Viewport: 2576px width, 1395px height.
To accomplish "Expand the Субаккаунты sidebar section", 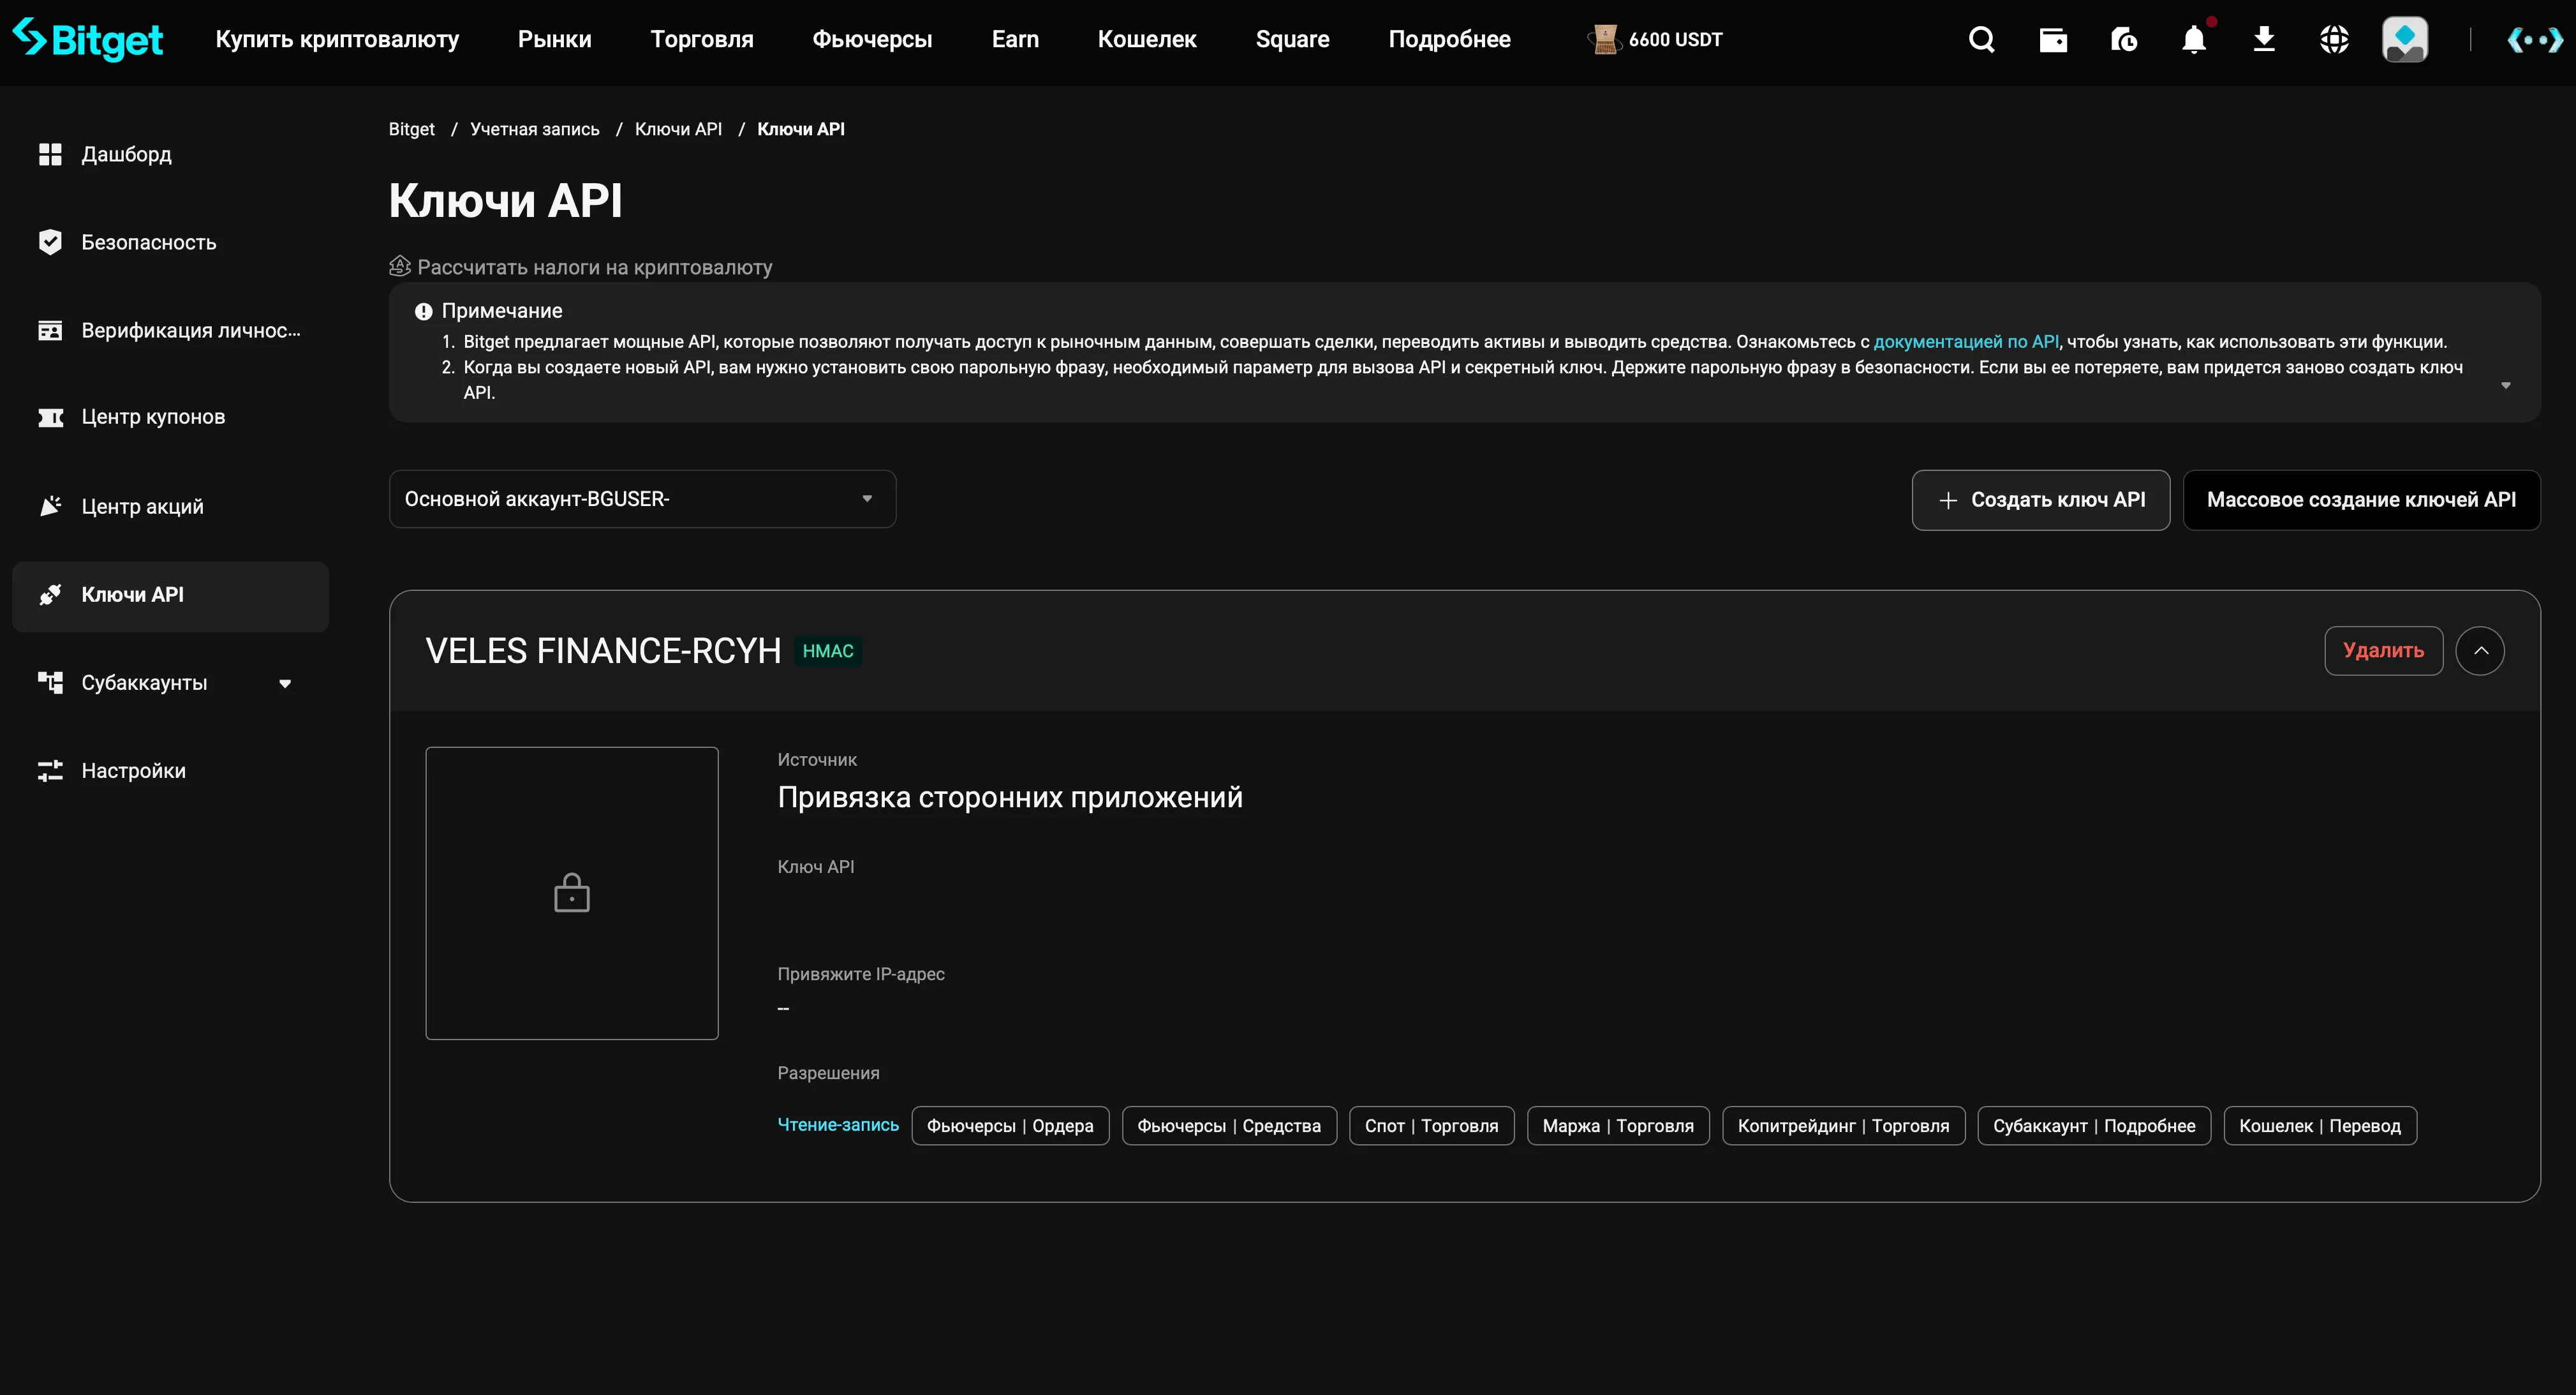I will (x=285, y=682).
